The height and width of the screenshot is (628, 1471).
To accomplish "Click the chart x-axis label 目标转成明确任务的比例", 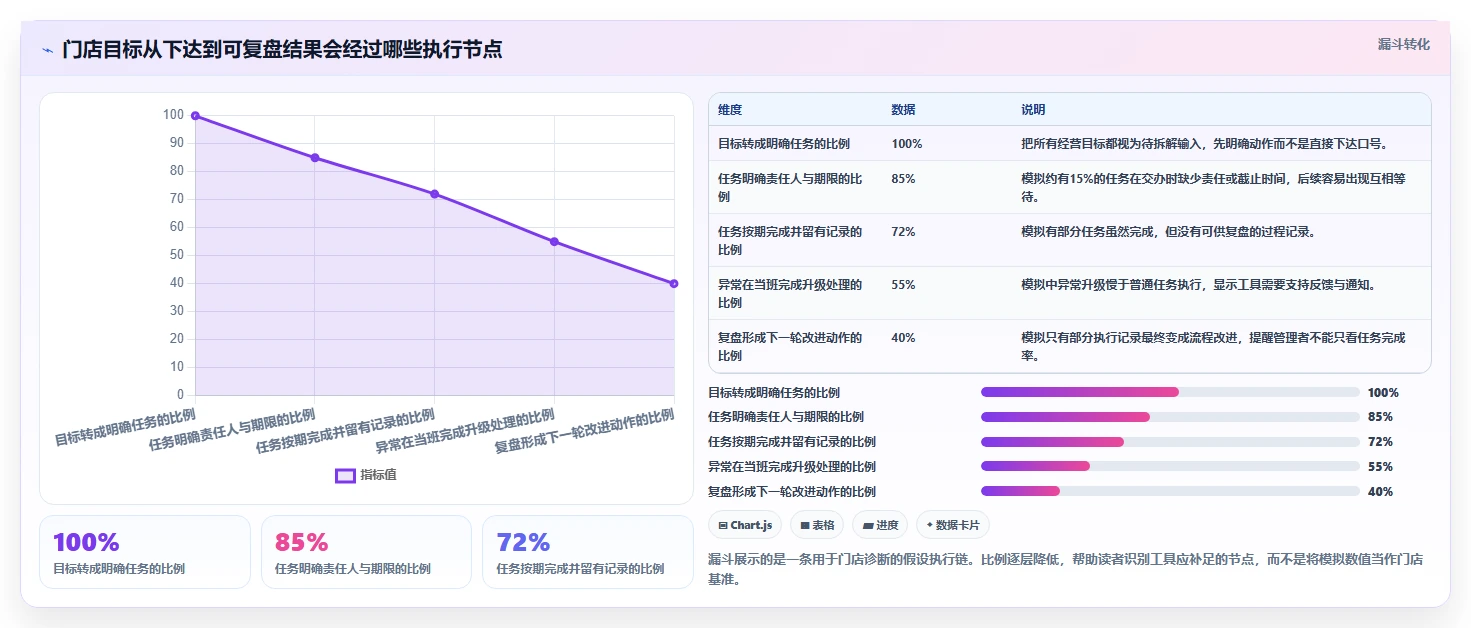I will click(125, 427).
